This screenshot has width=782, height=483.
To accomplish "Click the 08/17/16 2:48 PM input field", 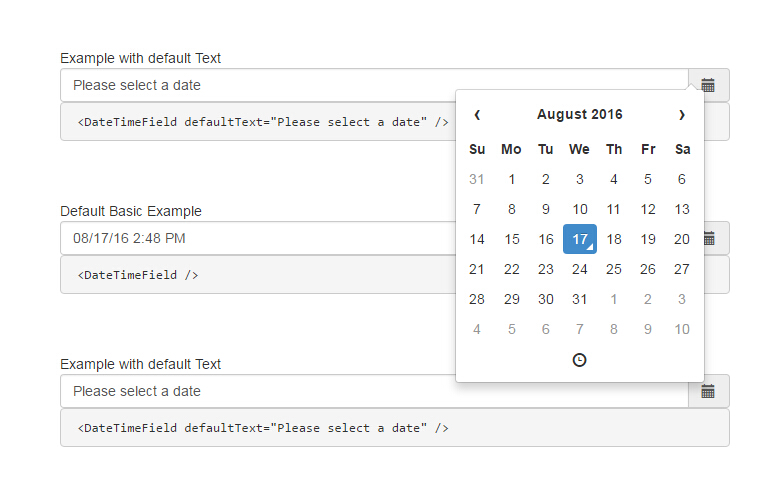I will click(x=258, y=239).
